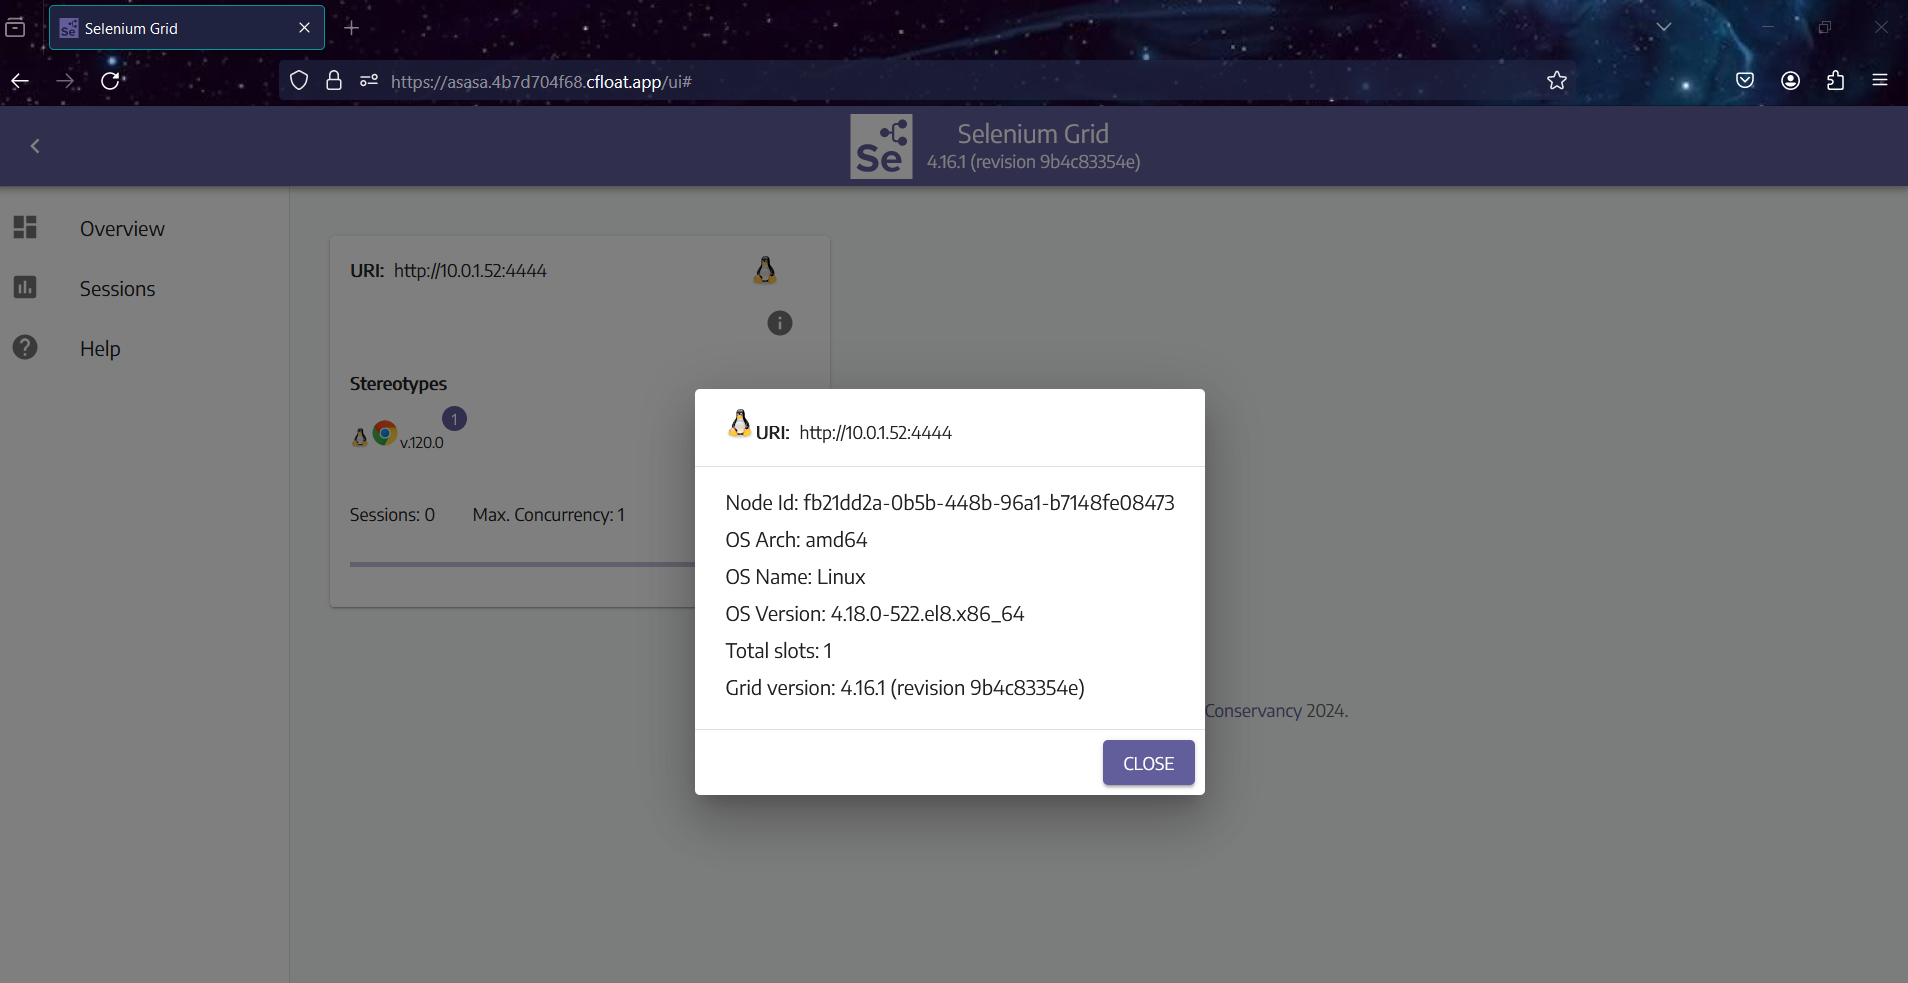This screenshot has width=1908, height=983.
Task: Select the Selenium Grid browser tab
Action: tap(187, 28)
